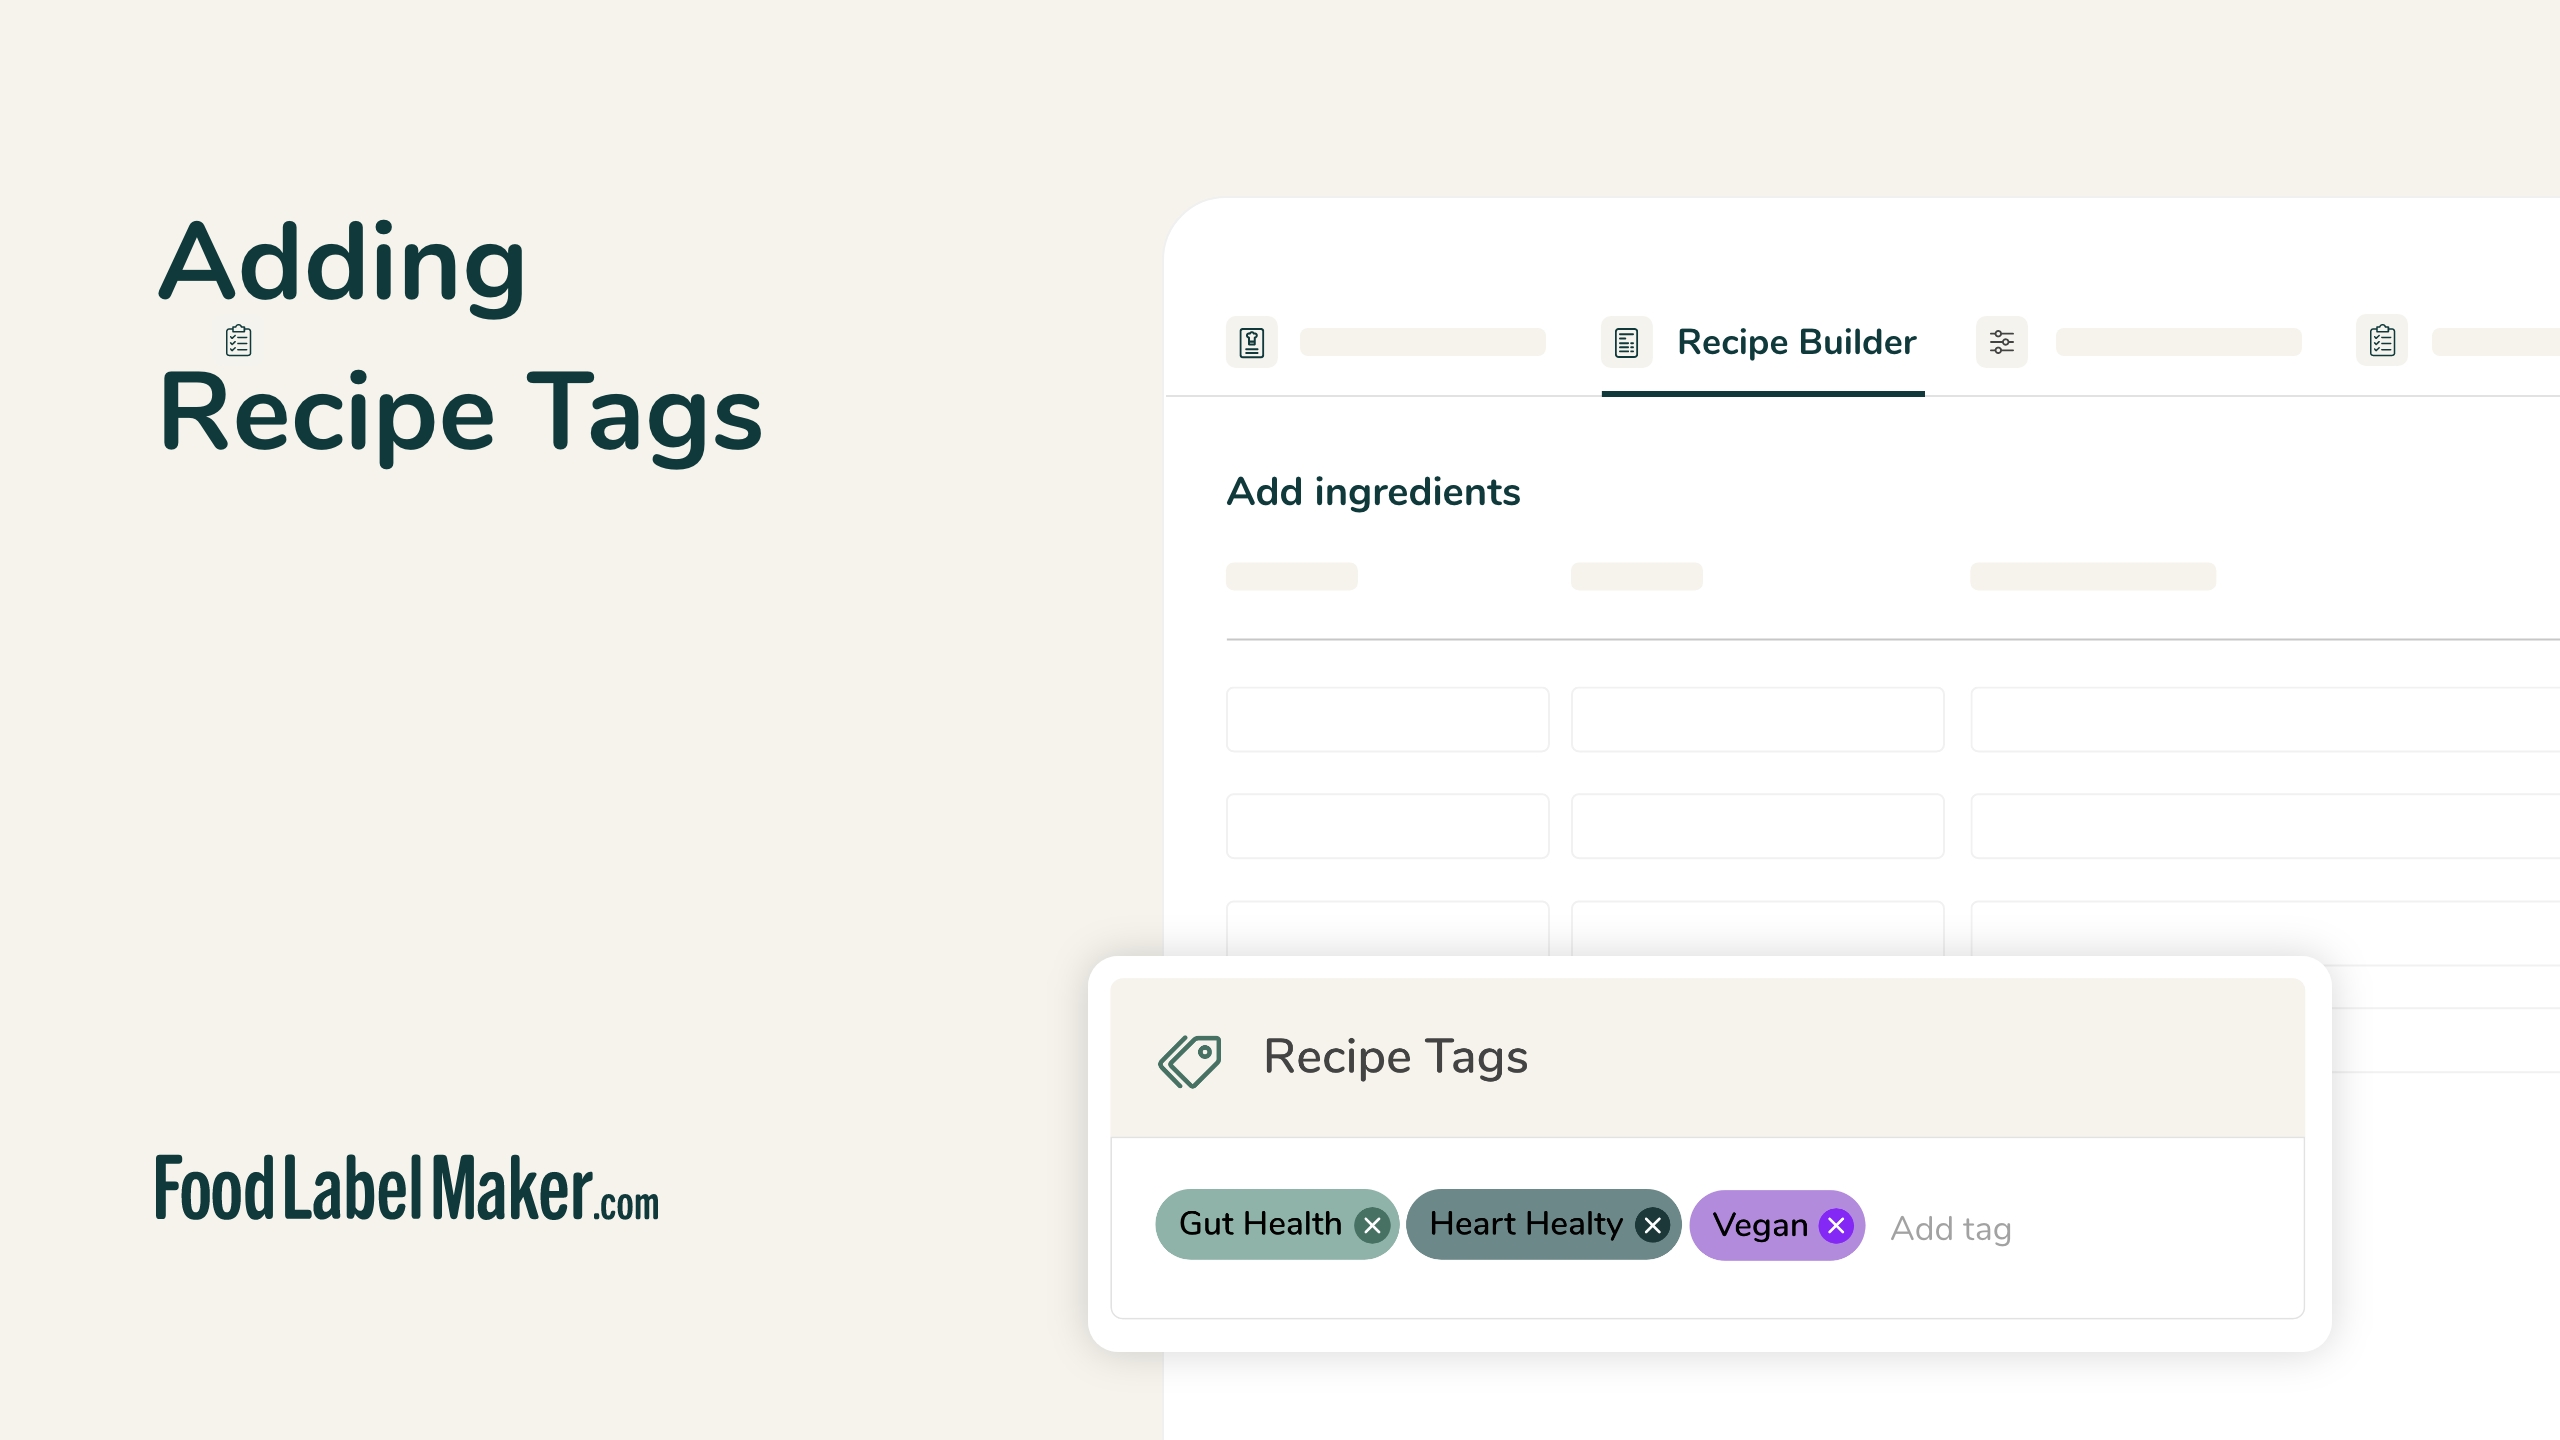Remove the Heart Healty tag

(x=1652, y=1225)
